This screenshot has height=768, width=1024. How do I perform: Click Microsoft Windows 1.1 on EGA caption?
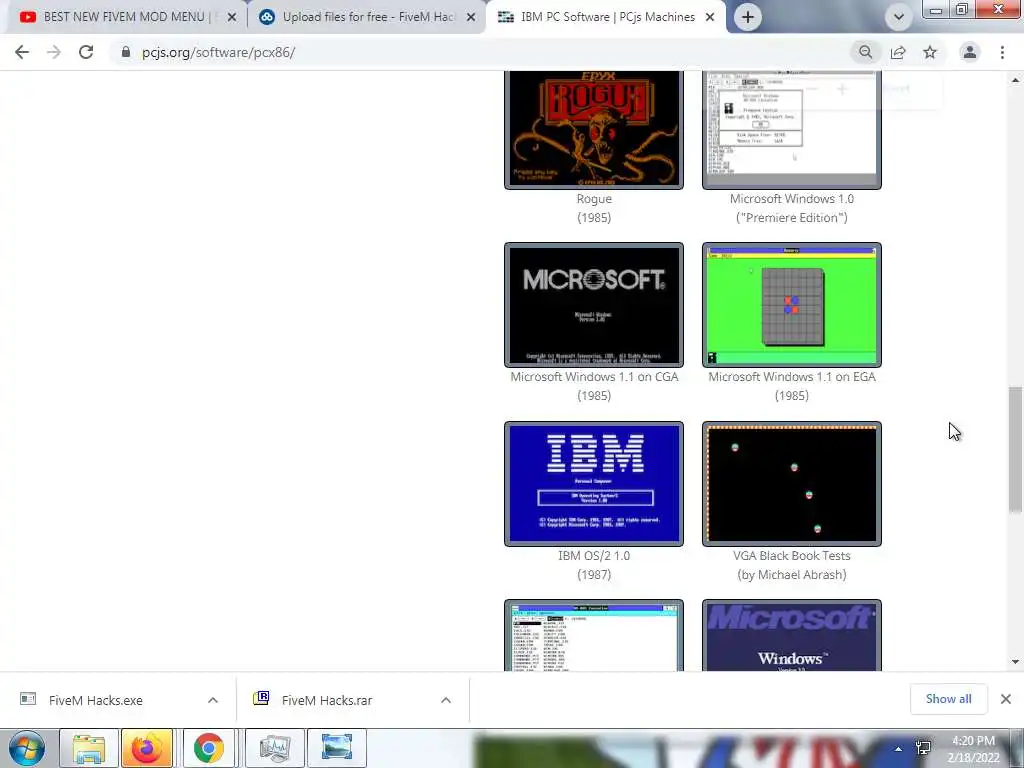[x=792, y=386]
